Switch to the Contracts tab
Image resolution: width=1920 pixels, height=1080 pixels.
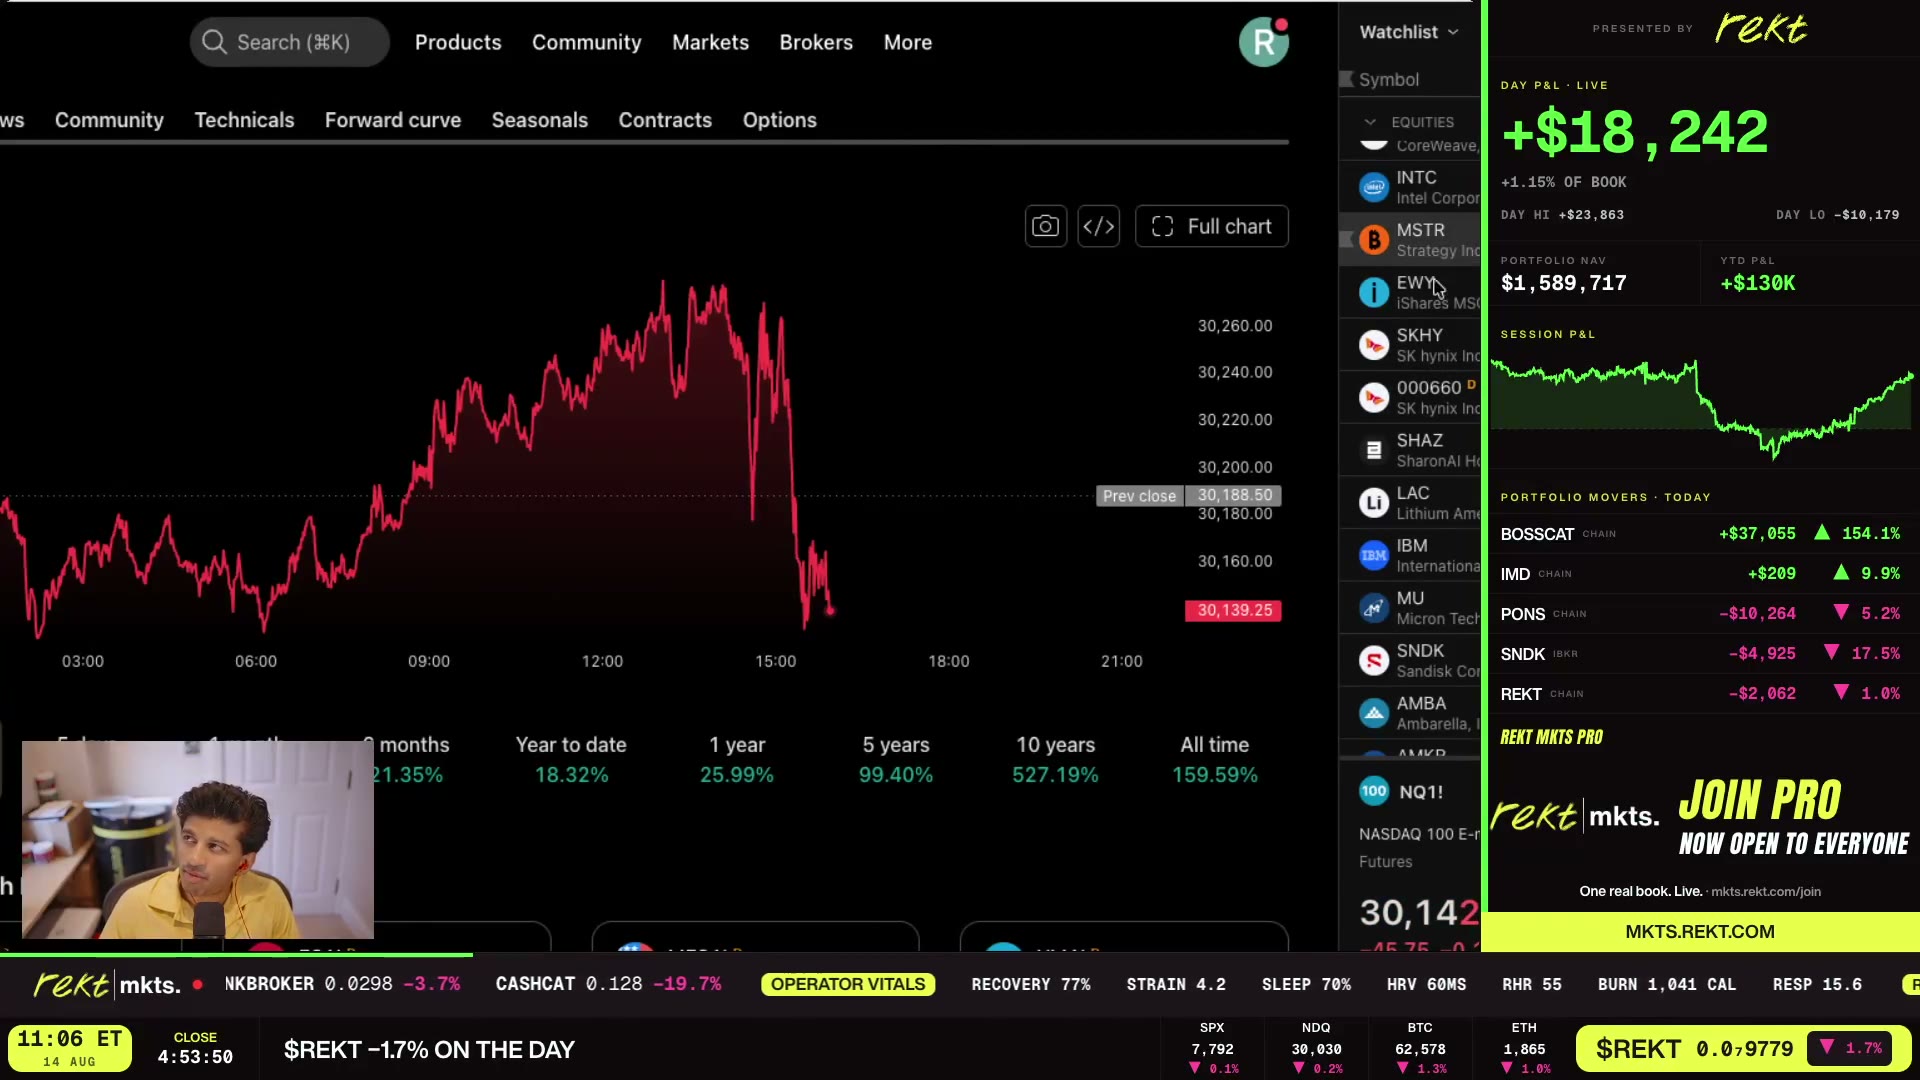pos(665,120)
